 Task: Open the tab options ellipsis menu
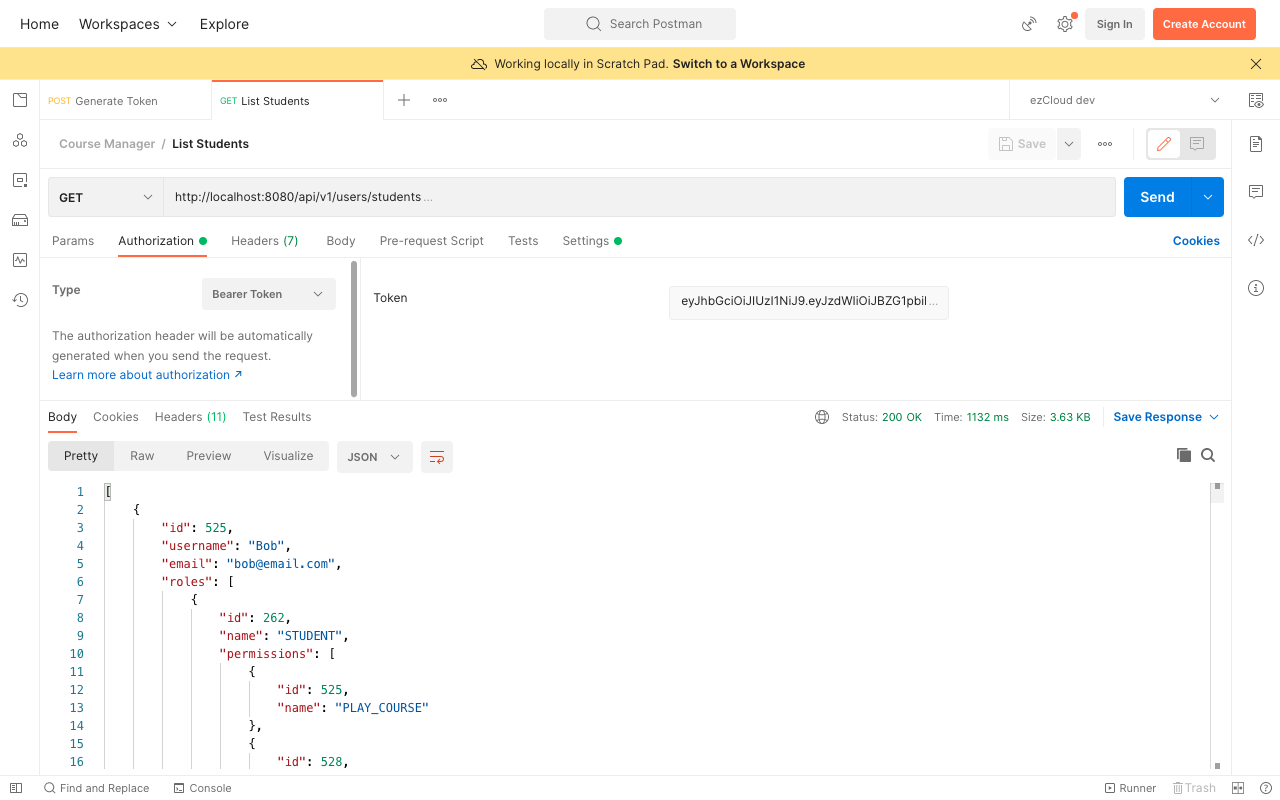(440, 100)
